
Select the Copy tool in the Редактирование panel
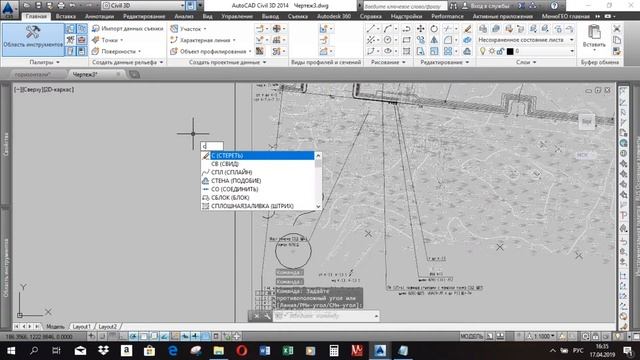coord(420,40)
